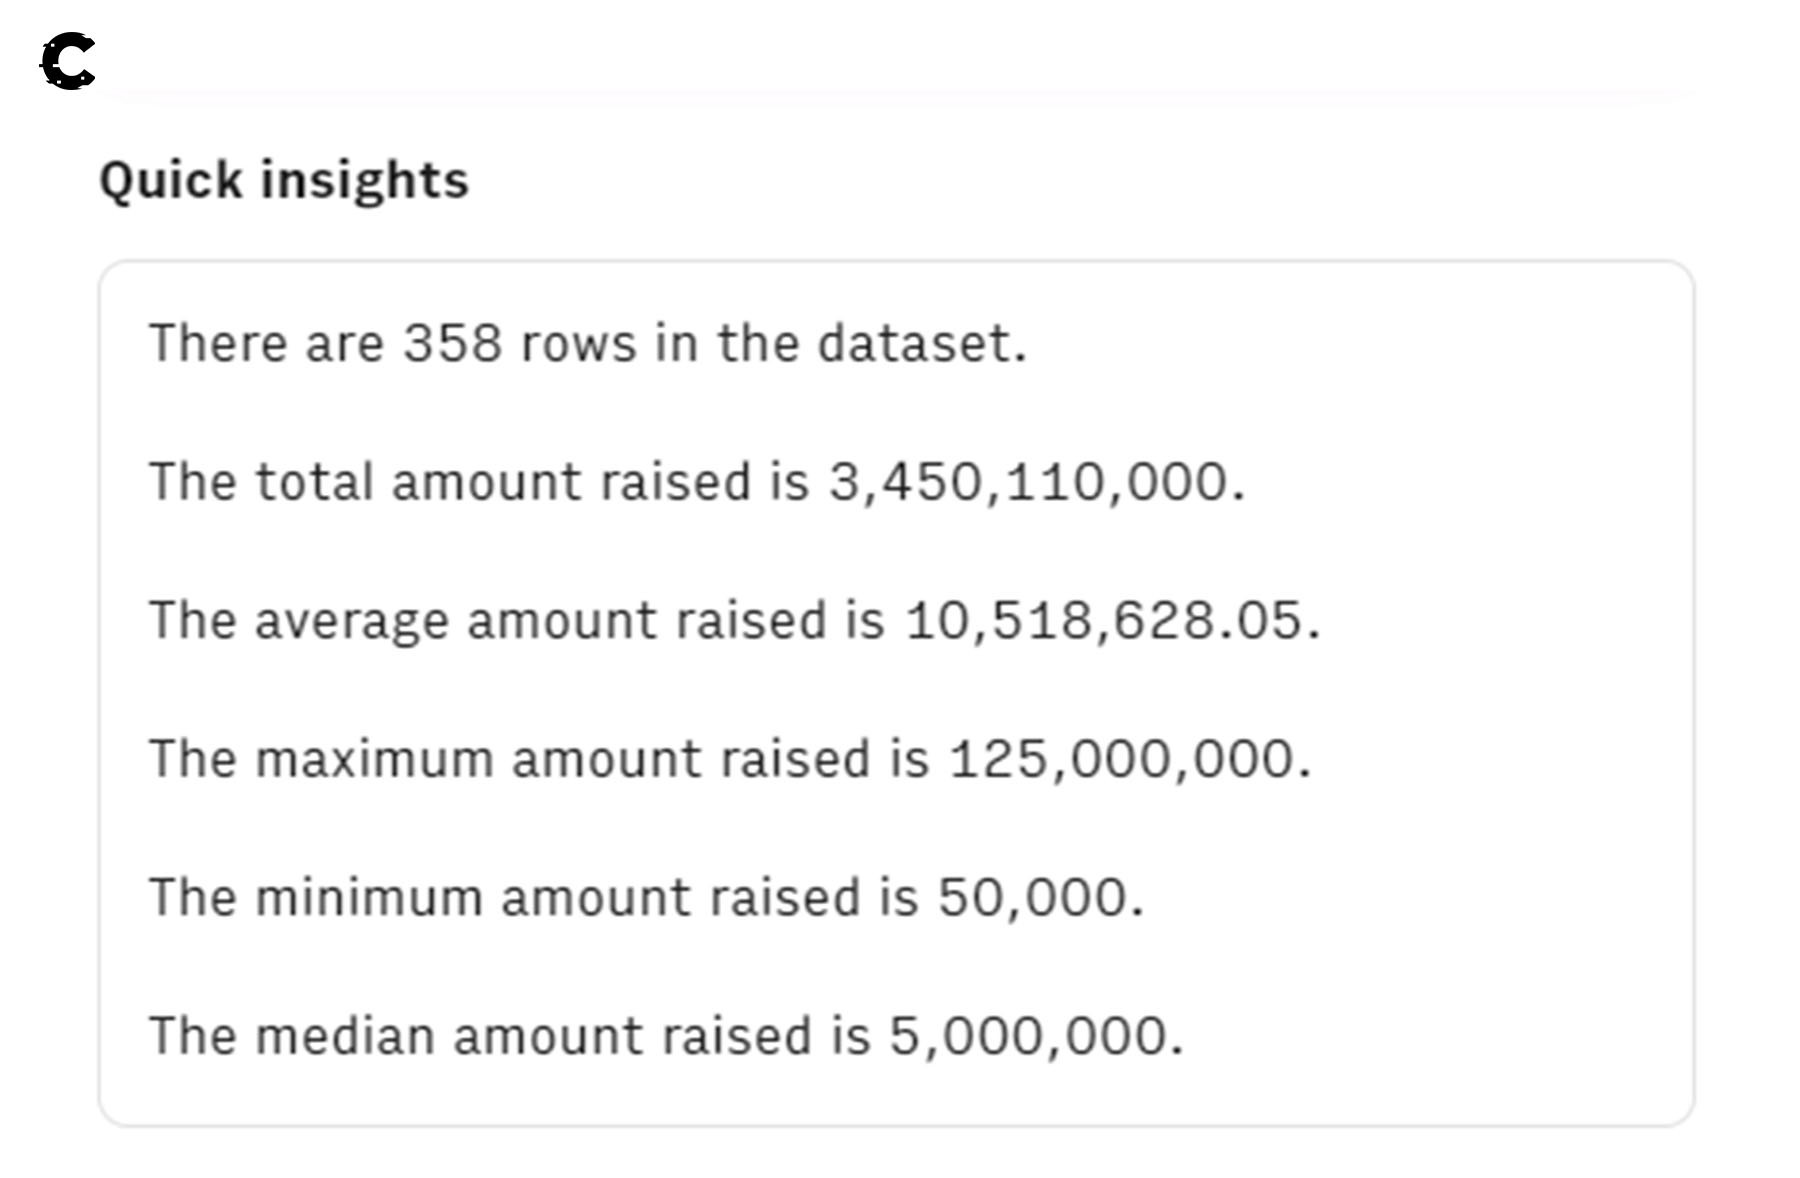
Task: Click the word total in insights
Action: coord(314,482)
